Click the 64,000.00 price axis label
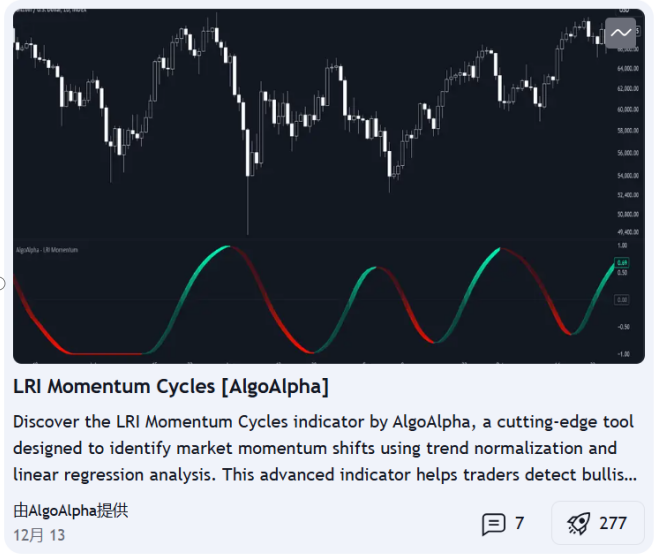Screen dimensions: 659x556 tap(627, 68)
